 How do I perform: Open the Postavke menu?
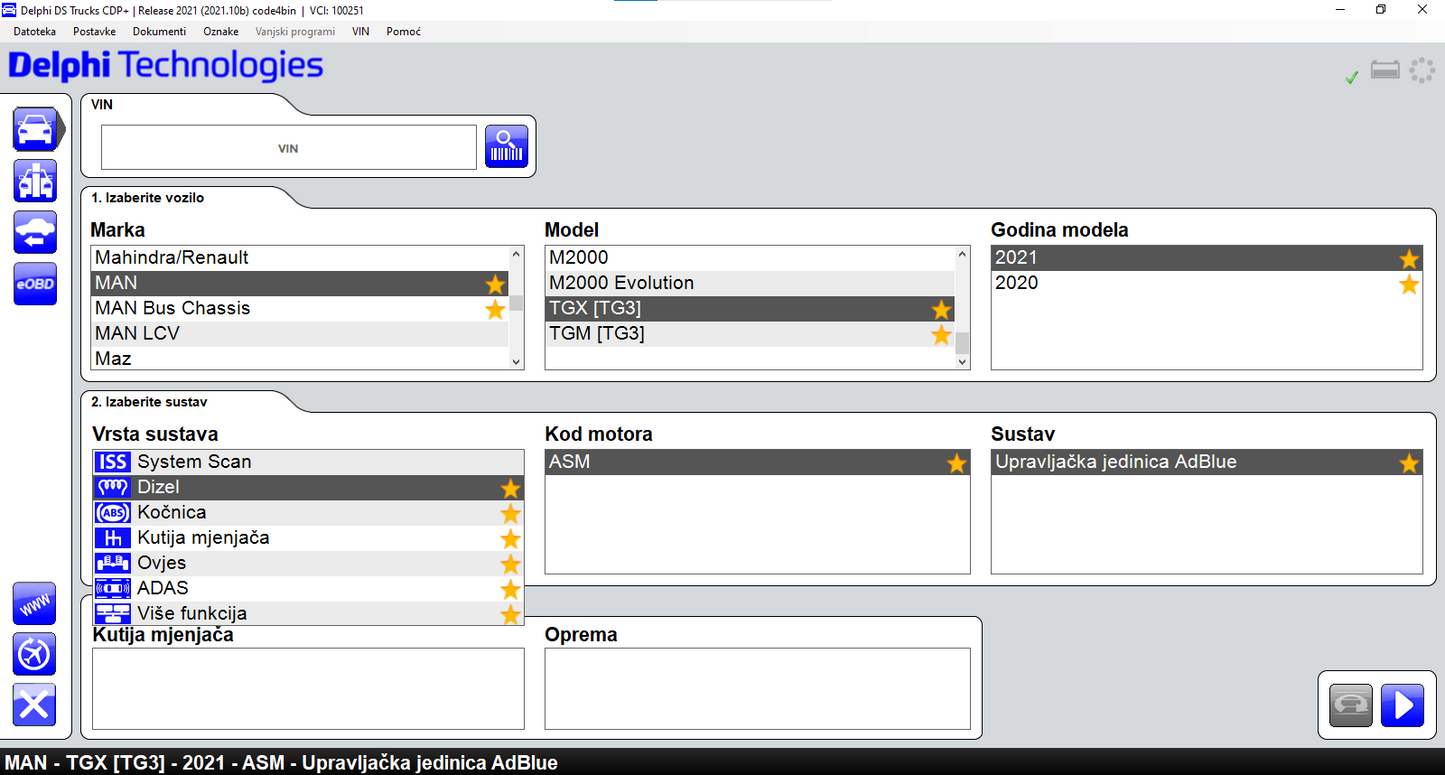pos(94,32)
